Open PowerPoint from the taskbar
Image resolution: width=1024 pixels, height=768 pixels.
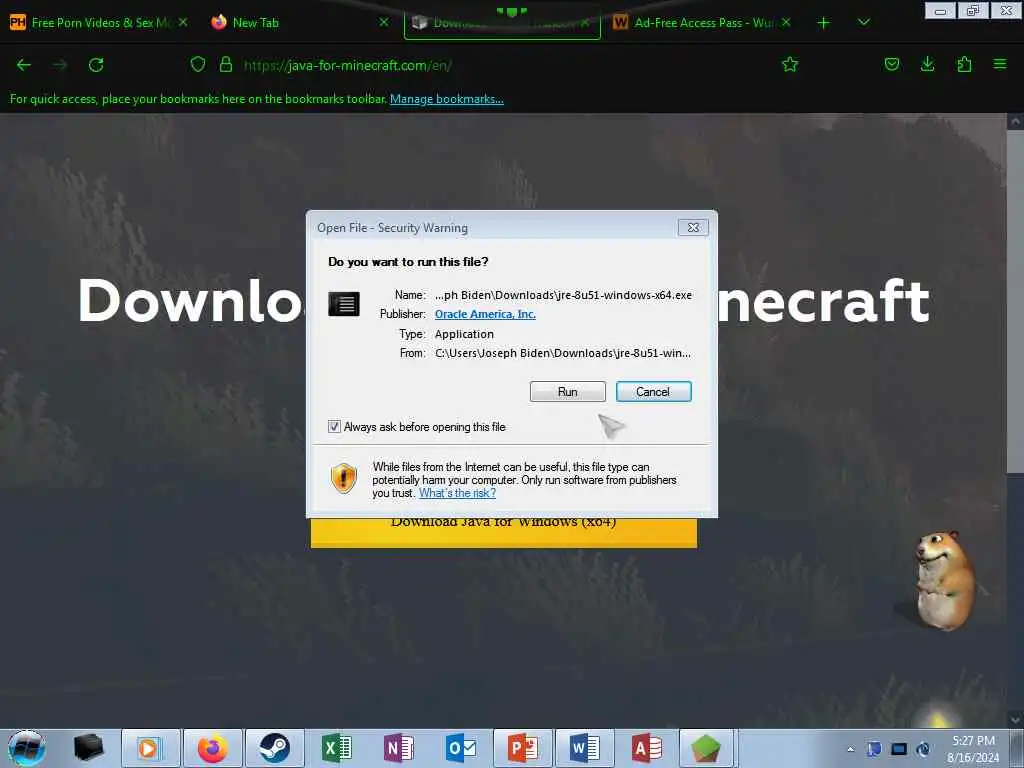pyautogui.click(x=523, y=748)
